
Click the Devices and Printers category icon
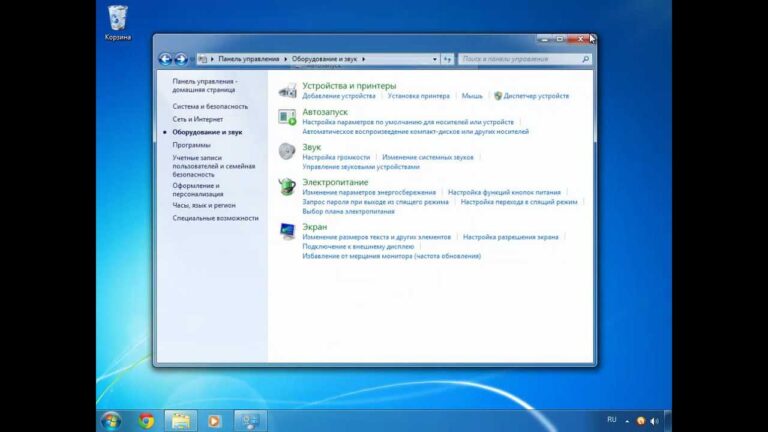(287, 90)
